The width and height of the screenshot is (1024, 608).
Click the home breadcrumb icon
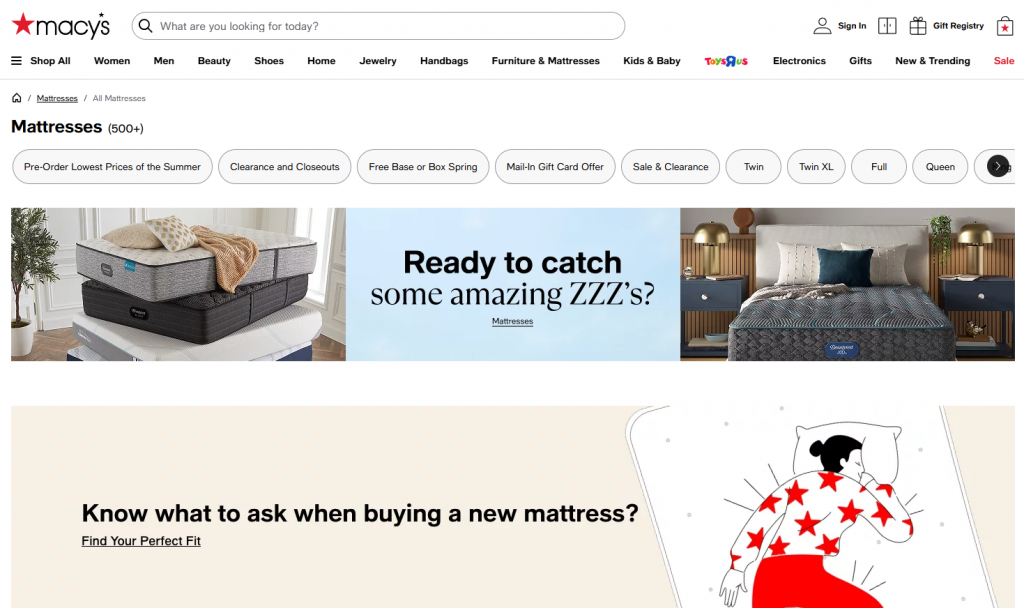pyautogui.click(x=16, y=98)
